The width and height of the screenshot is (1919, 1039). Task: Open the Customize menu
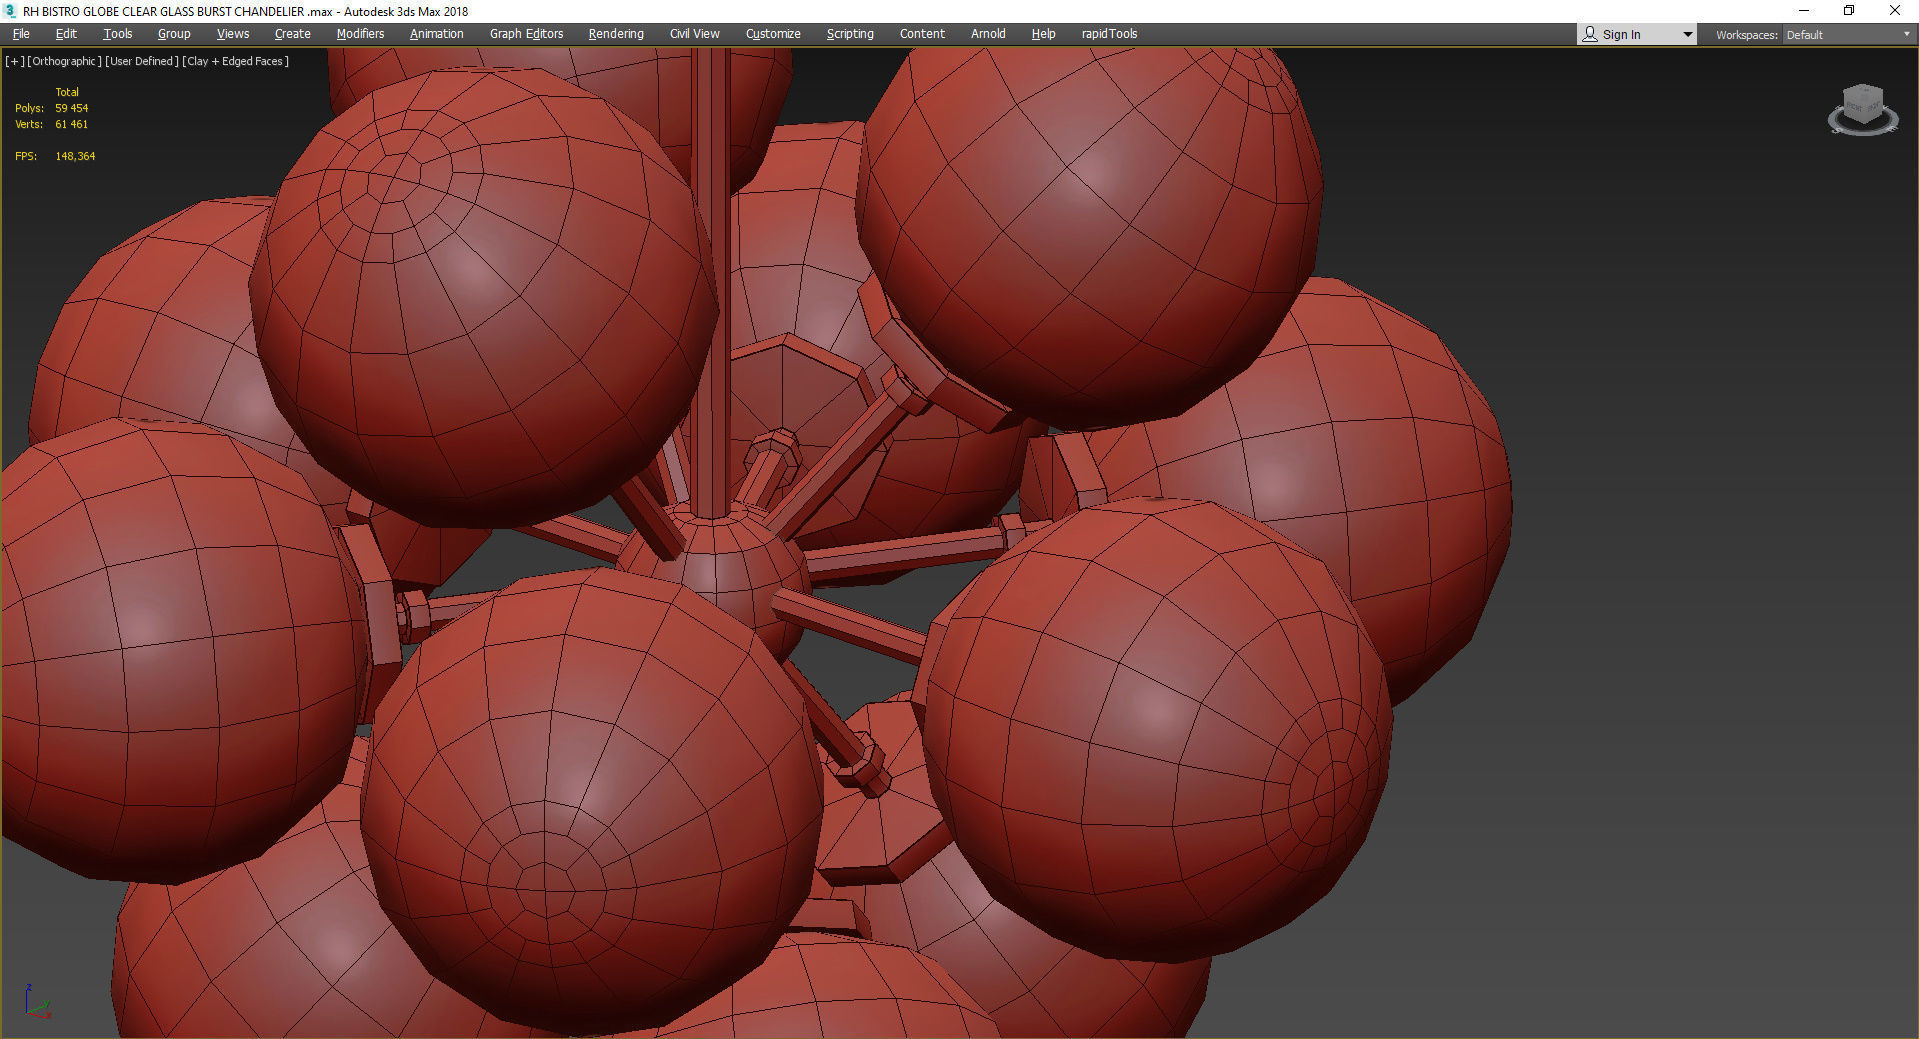click(773, 34)
